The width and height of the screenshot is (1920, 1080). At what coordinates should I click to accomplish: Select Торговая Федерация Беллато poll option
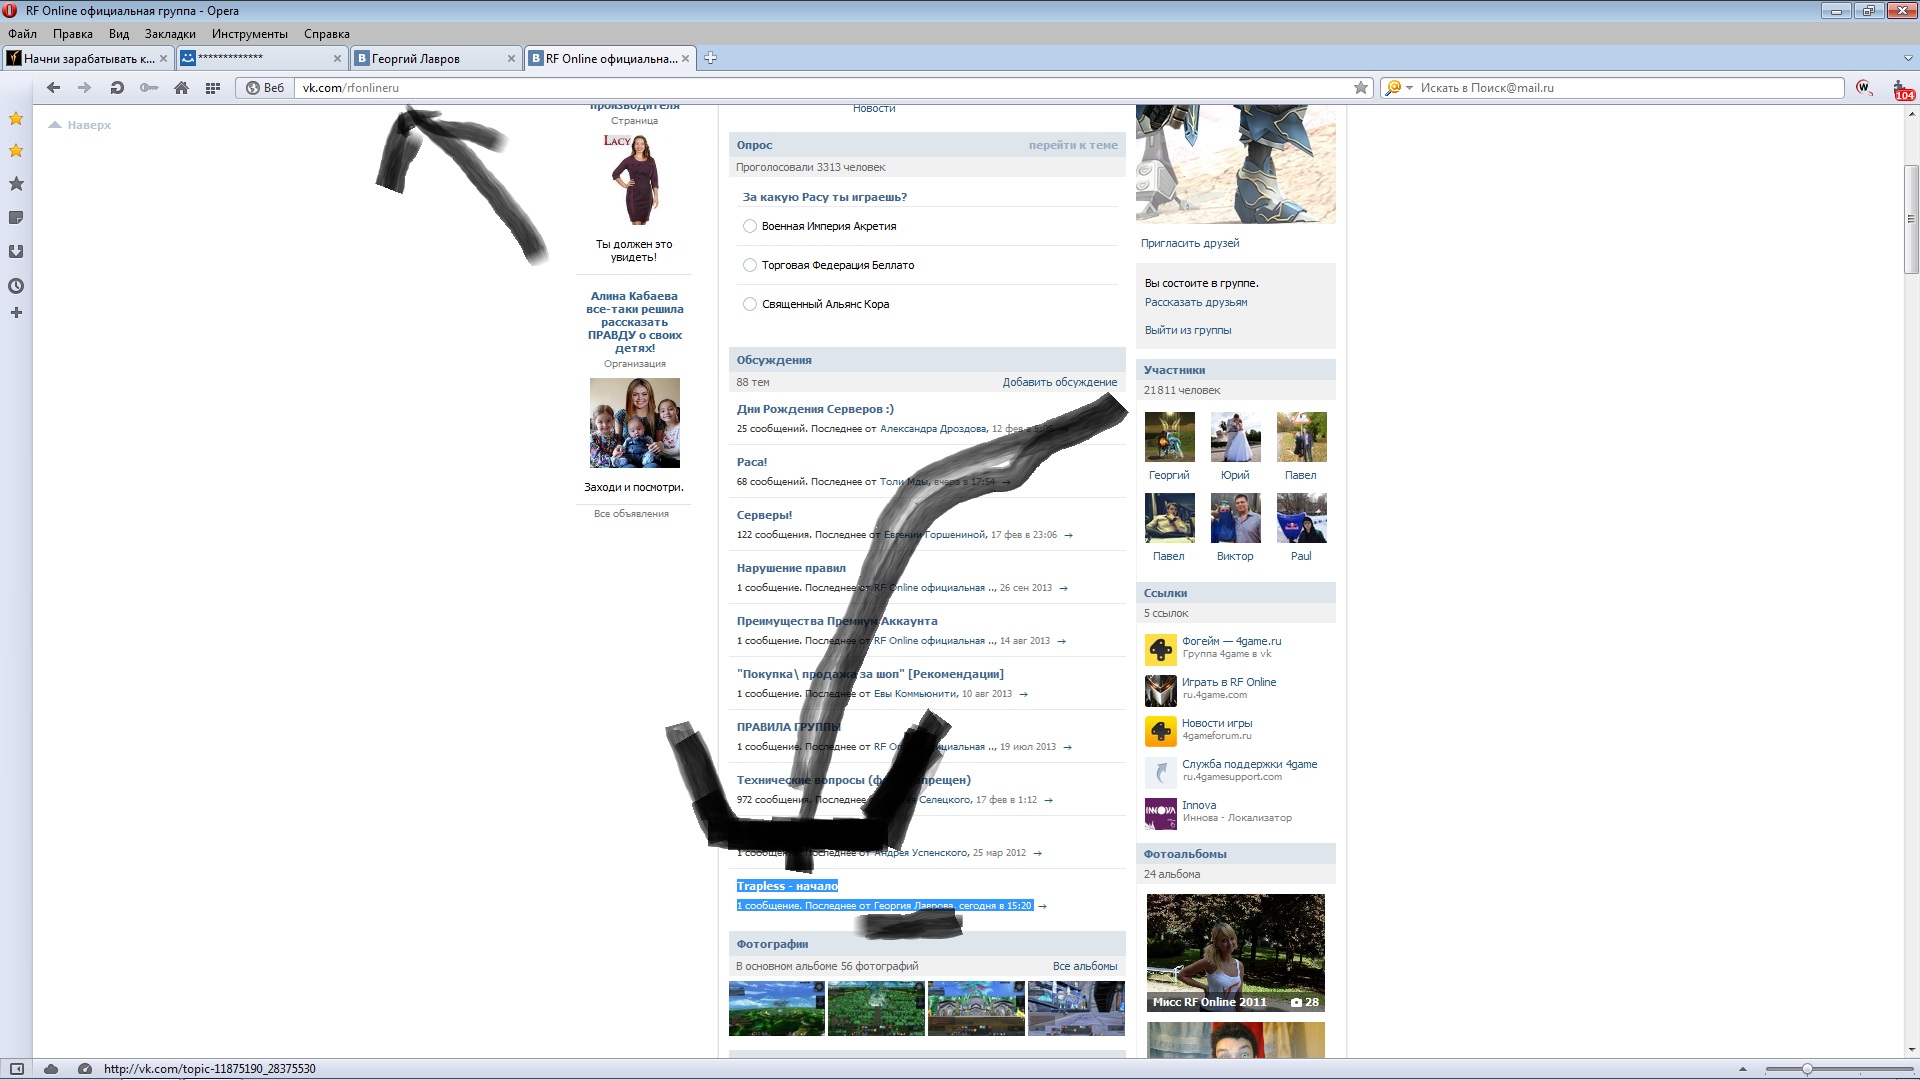749,265
